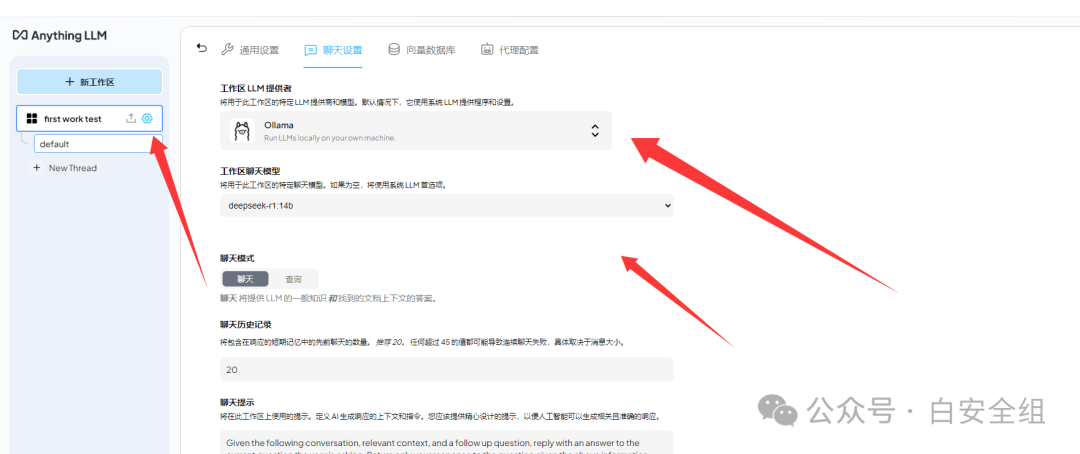
Task: Click the 新工作区 button
Action: pyautogui.click(x=89, y=82)
